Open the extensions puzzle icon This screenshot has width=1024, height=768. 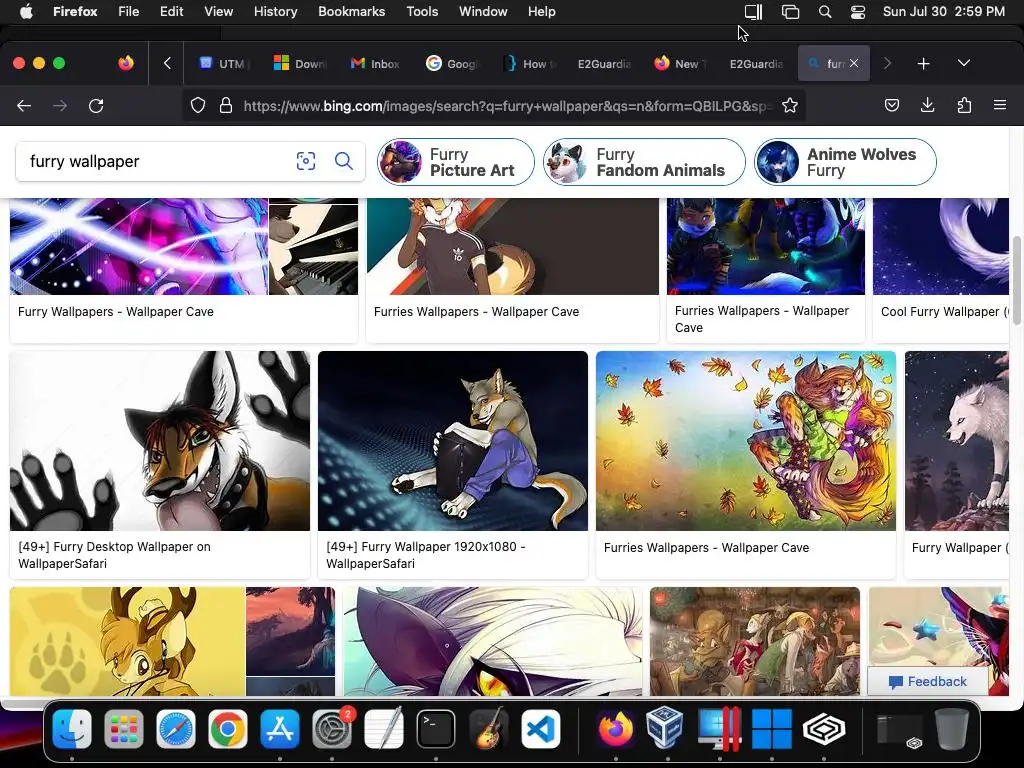tap(964, 105)
